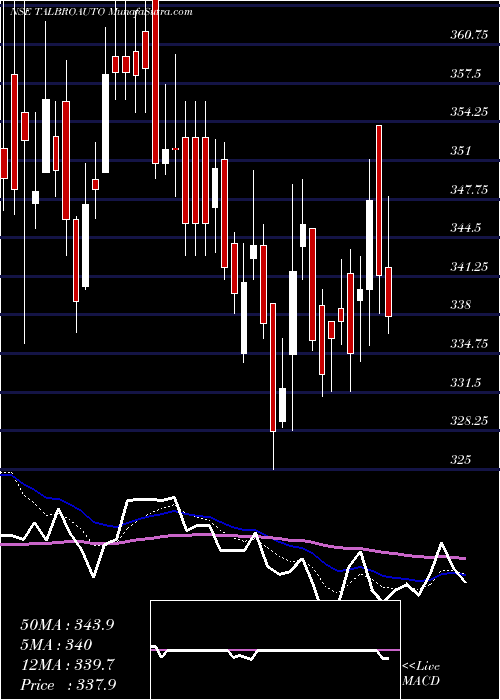Screen dimensions: 500x700
Task: Click the 357.5 price axis label
Action: [466, 73]
